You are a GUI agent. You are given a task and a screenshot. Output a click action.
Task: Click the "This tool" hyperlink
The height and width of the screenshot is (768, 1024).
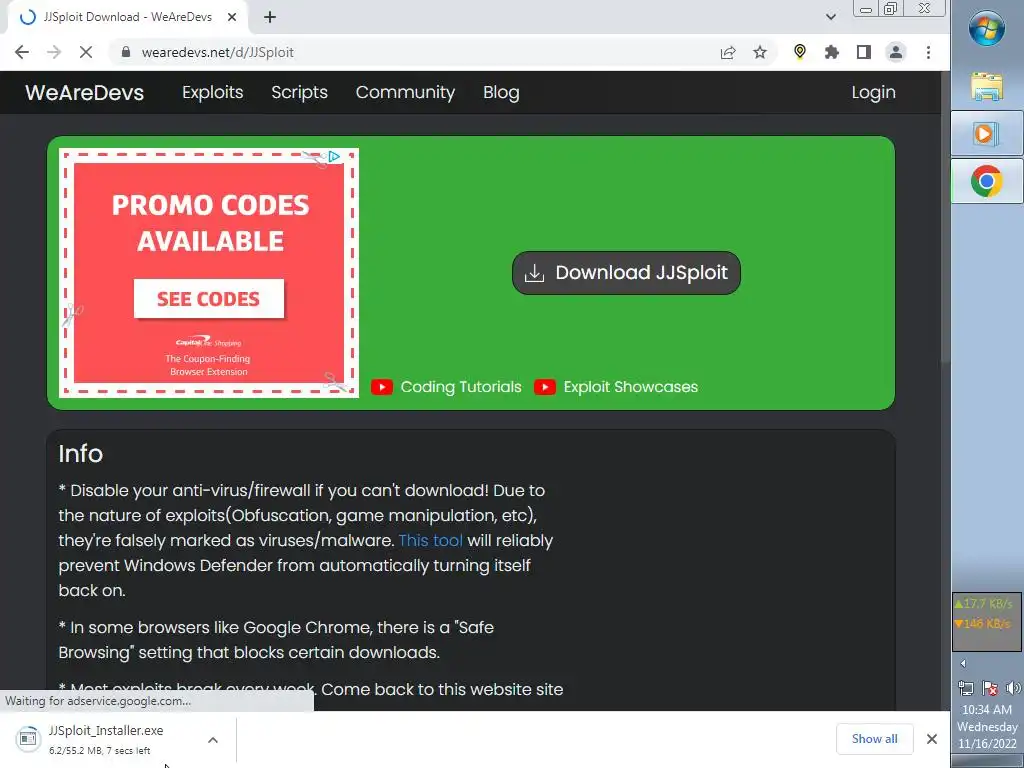[430, 541]
